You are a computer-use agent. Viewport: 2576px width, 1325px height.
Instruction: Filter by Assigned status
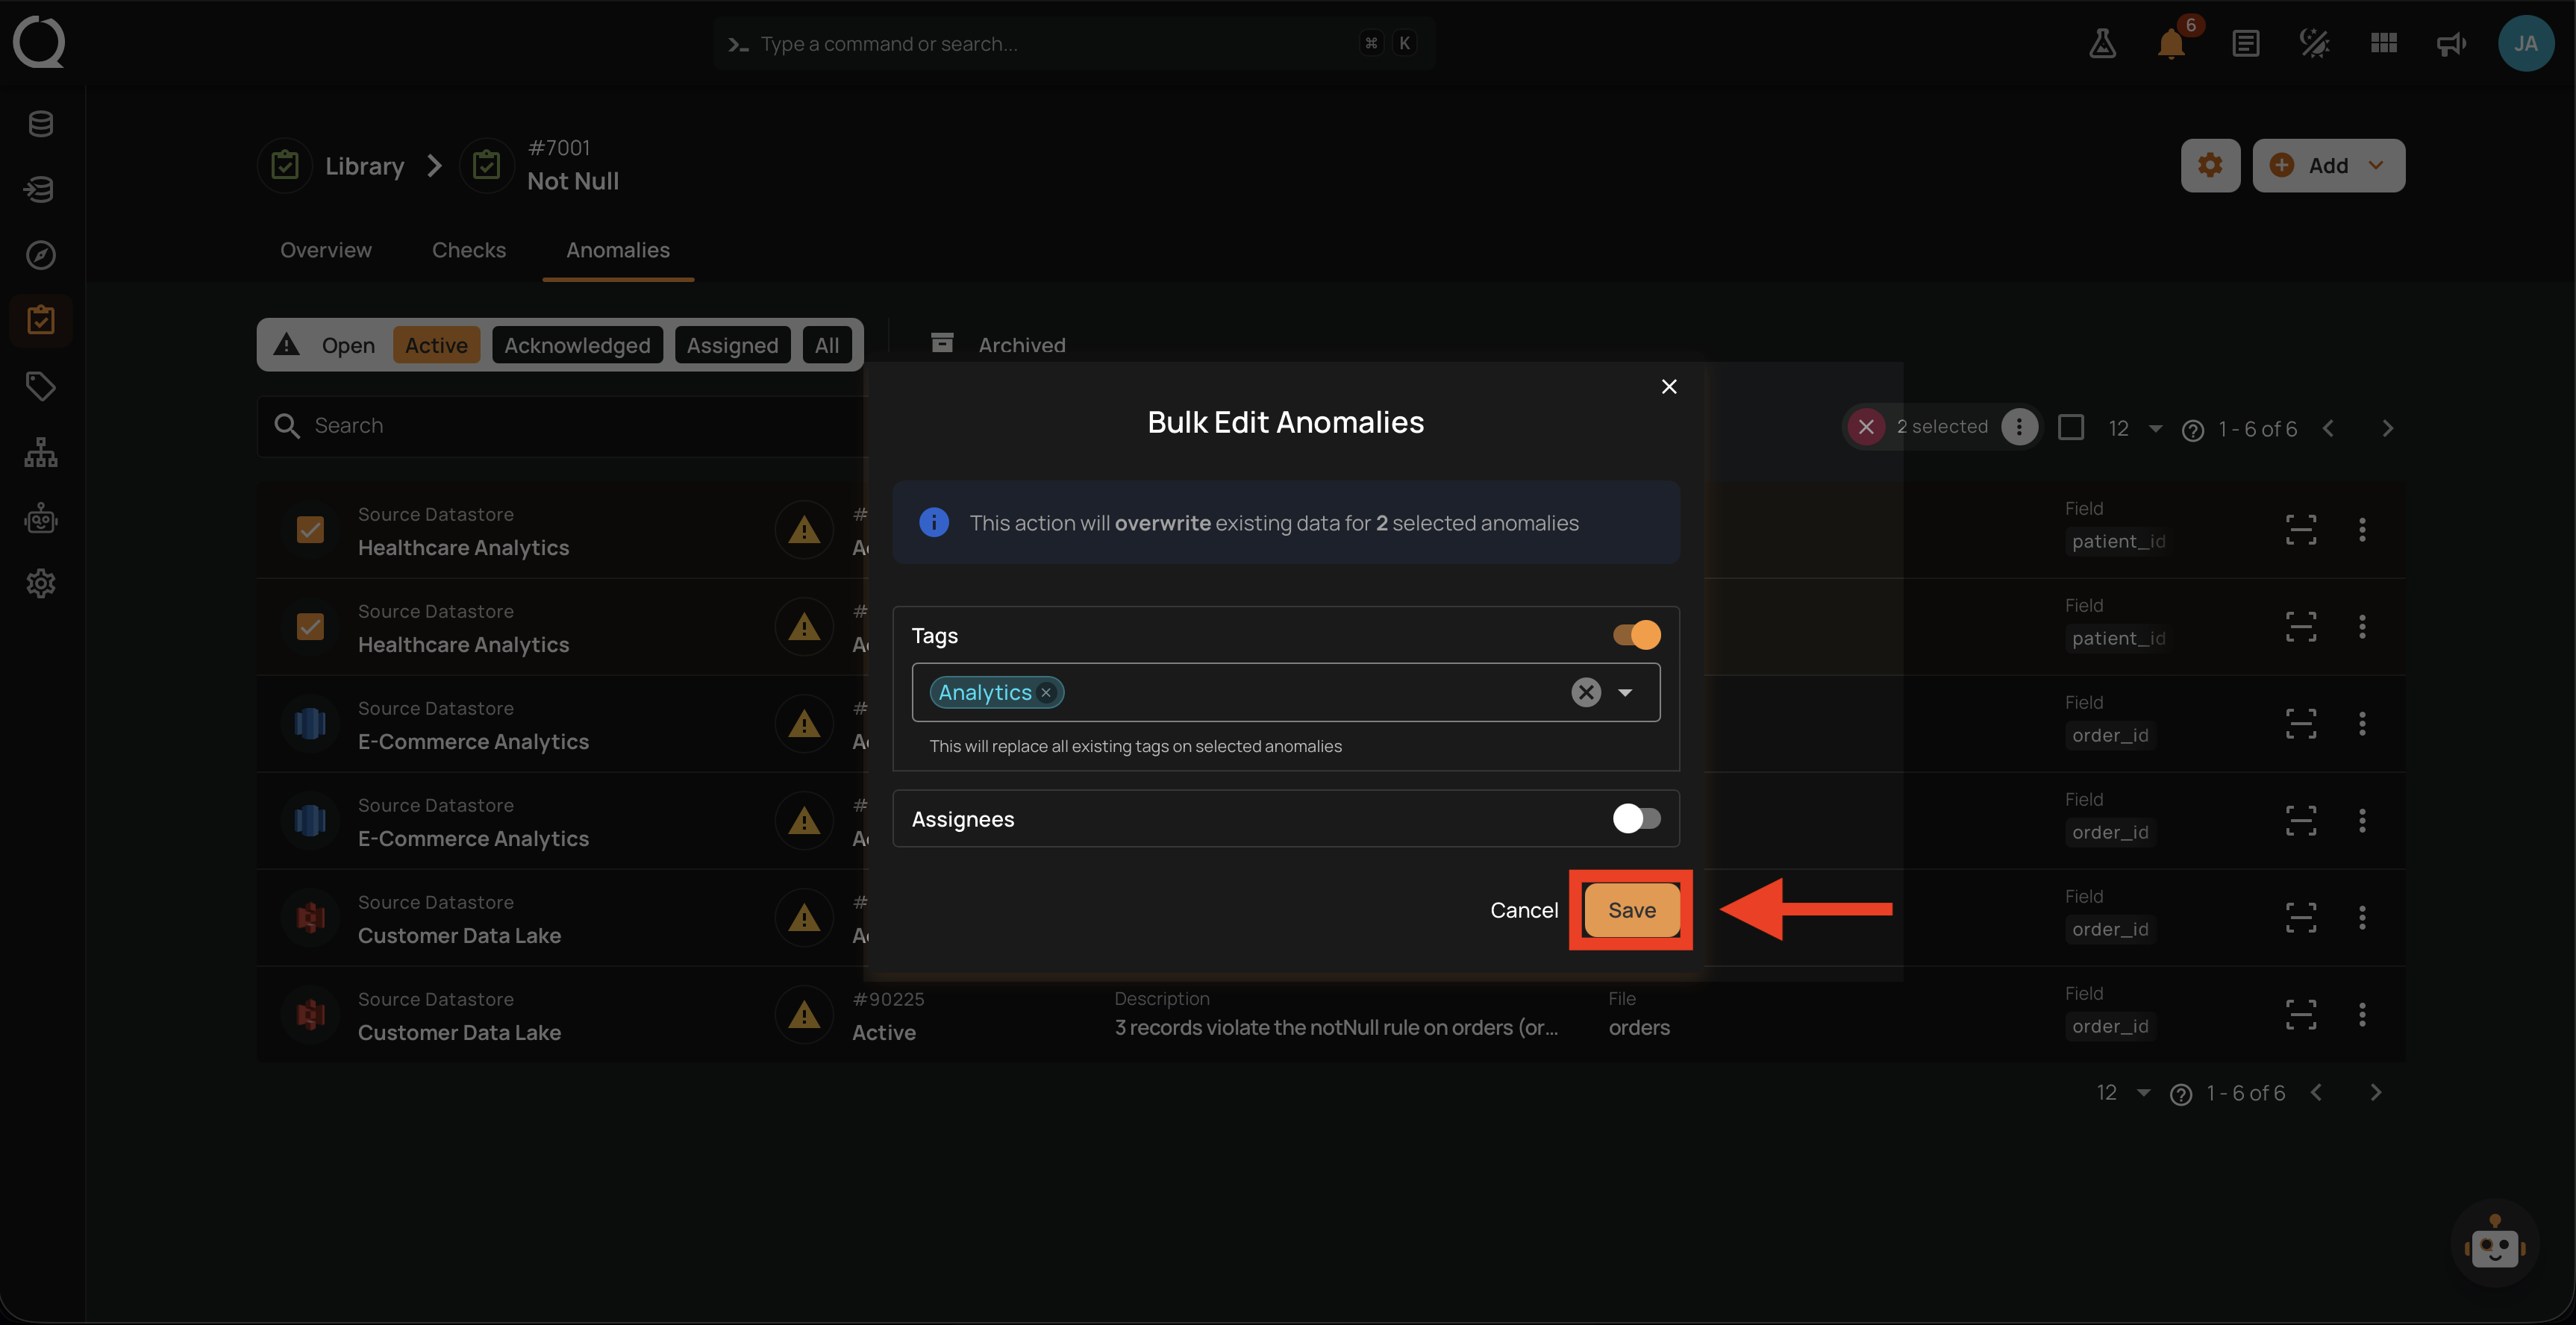click(x=732, y=345)
